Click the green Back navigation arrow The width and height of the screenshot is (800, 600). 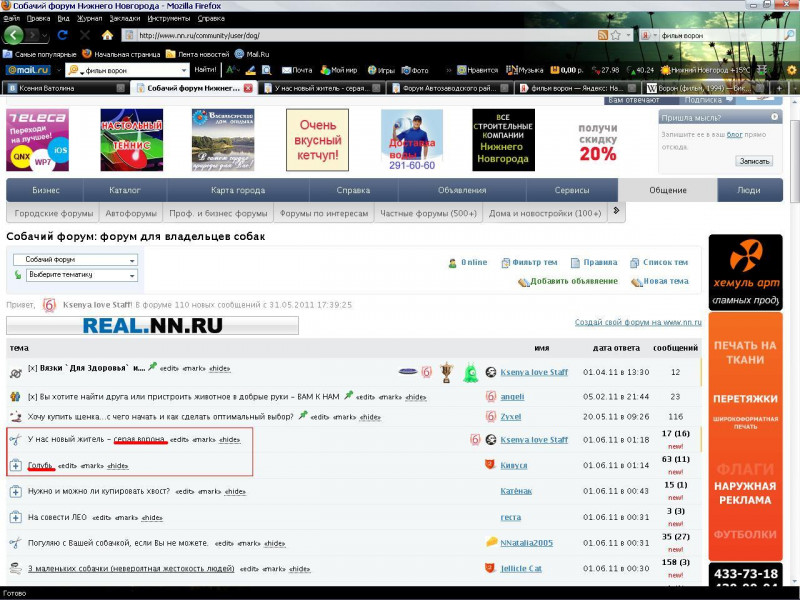pyautogui.click(x=14, y=35)
